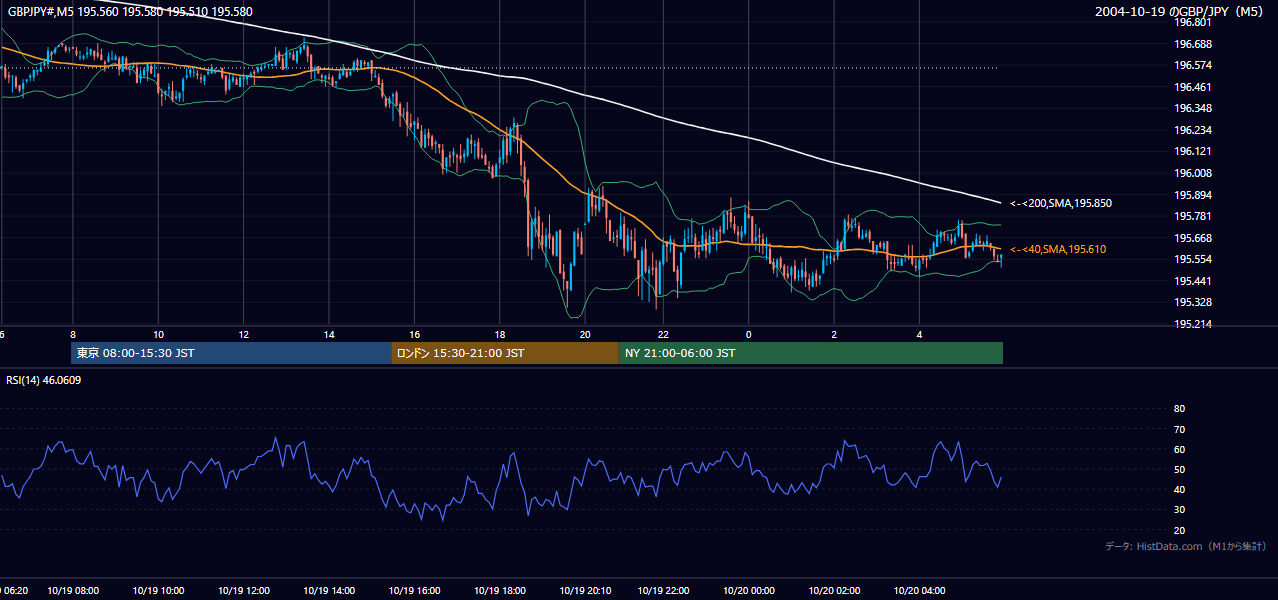Click price axis value 195.894

(1192, 195)
